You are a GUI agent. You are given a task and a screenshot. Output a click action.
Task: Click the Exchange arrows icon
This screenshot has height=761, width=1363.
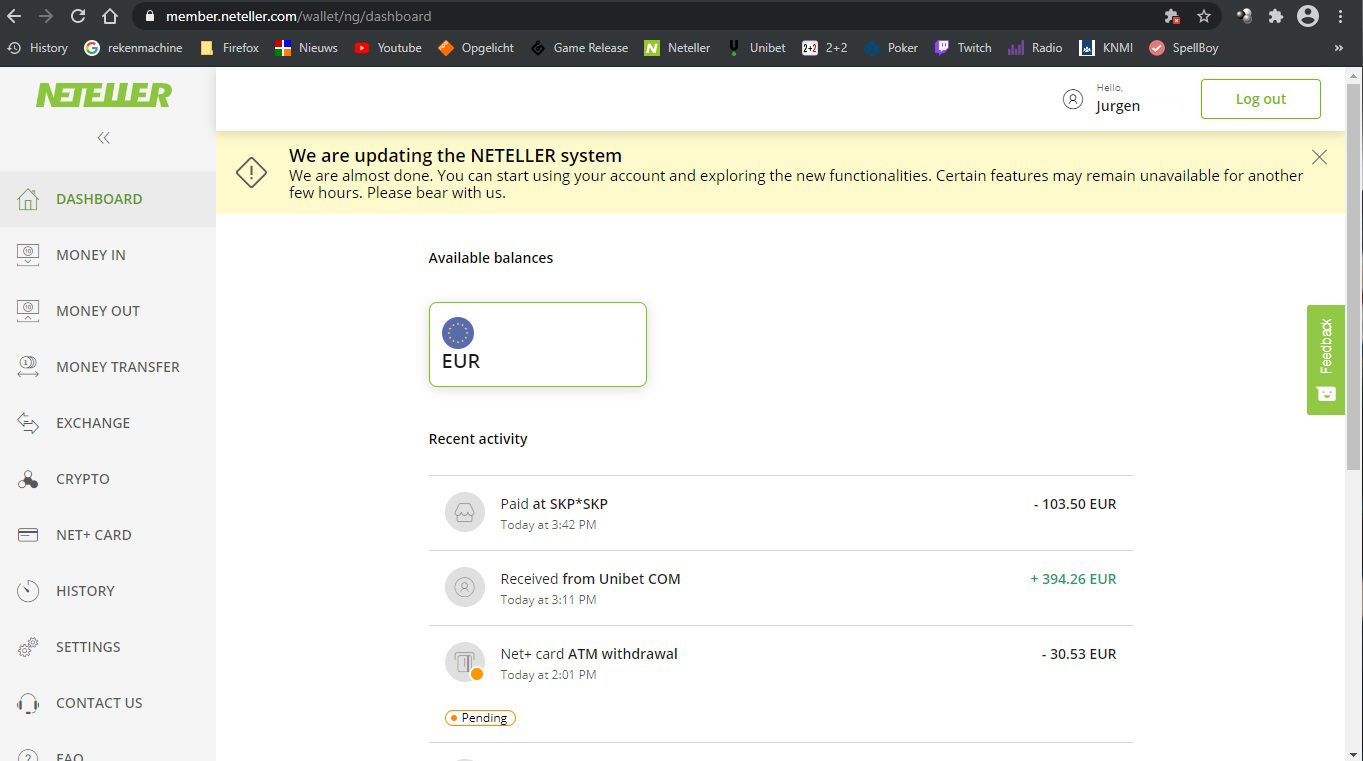28,423
